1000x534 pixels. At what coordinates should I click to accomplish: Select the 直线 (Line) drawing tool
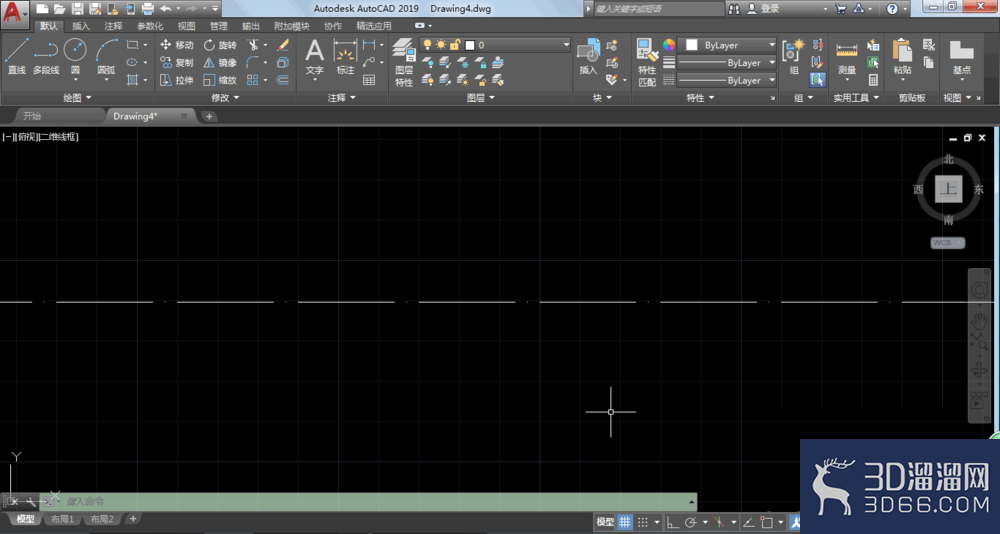tap(17, 56)
